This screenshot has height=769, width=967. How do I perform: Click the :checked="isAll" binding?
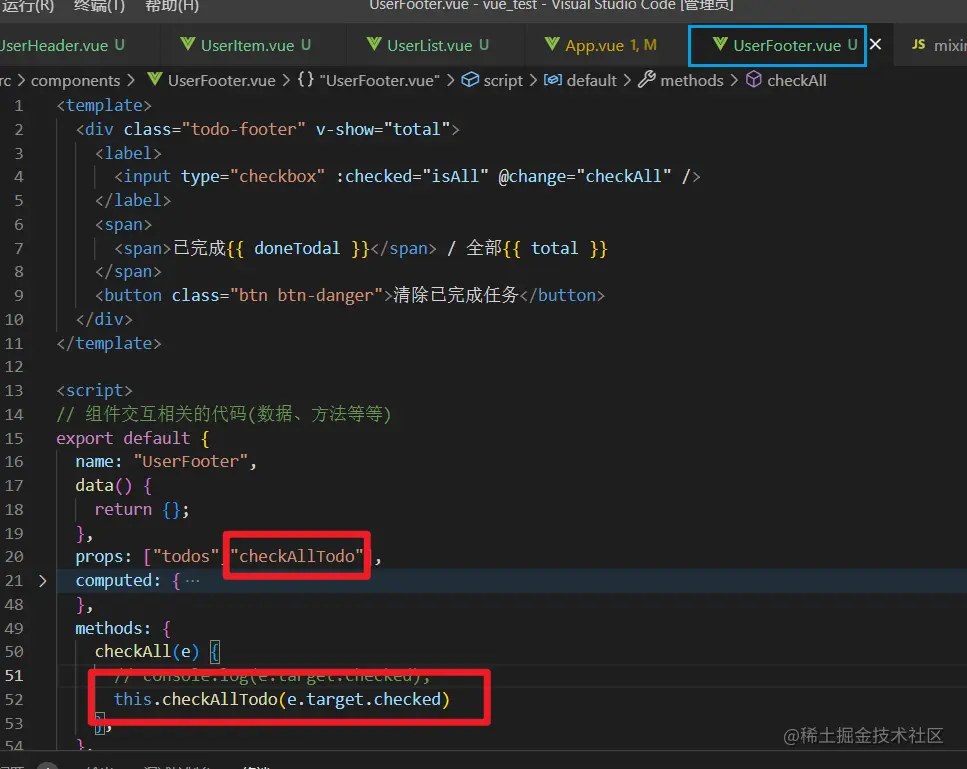tap(411, 177)
